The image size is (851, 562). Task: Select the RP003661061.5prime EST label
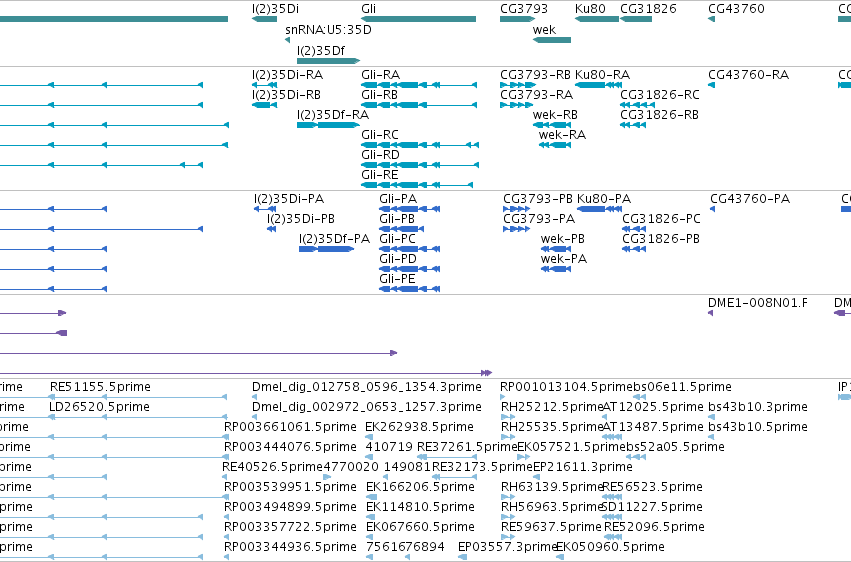[x=290, y=427]
